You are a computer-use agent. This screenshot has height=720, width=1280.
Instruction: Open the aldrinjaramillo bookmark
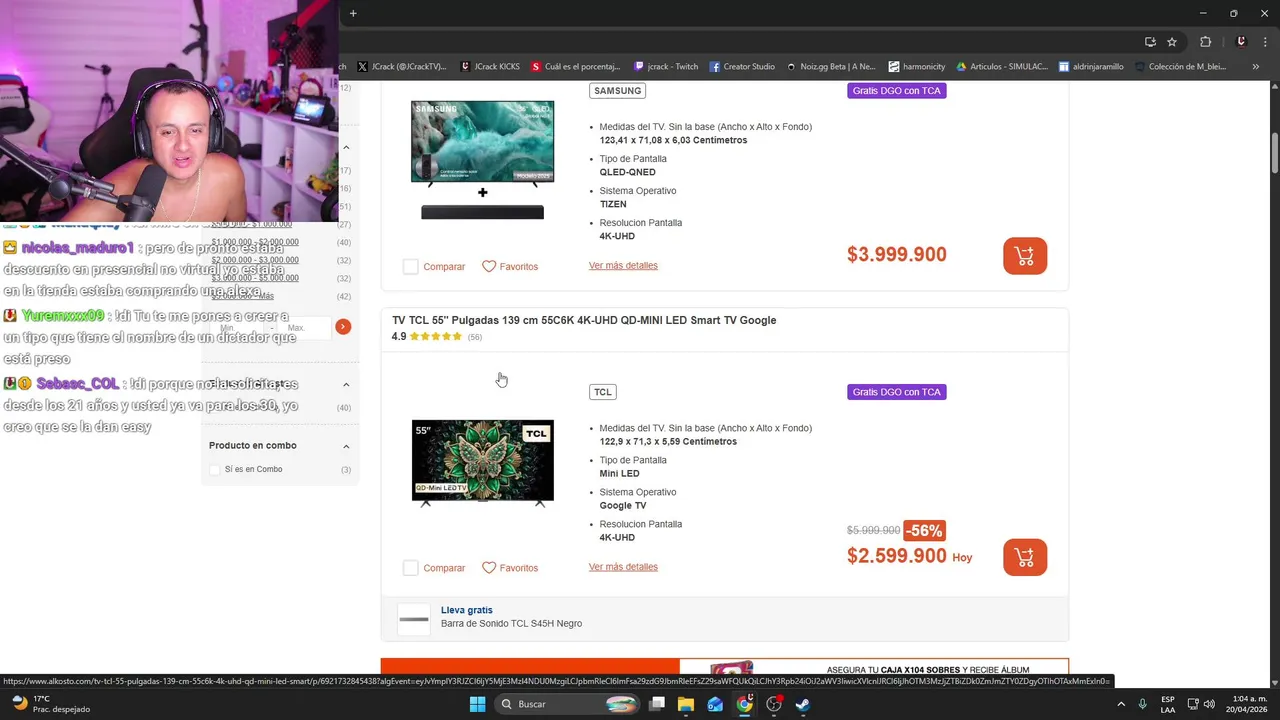coord(1091,67)
